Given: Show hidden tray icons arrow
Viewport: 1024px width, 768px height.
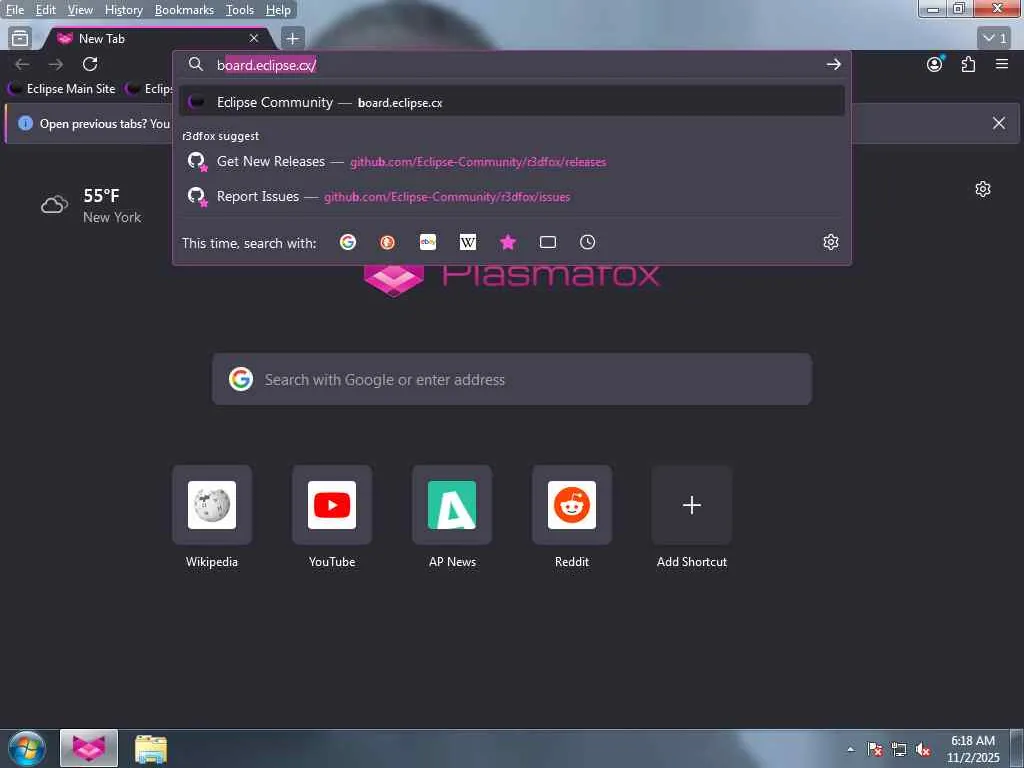Looking at the screenshot, I should (850, 750).
